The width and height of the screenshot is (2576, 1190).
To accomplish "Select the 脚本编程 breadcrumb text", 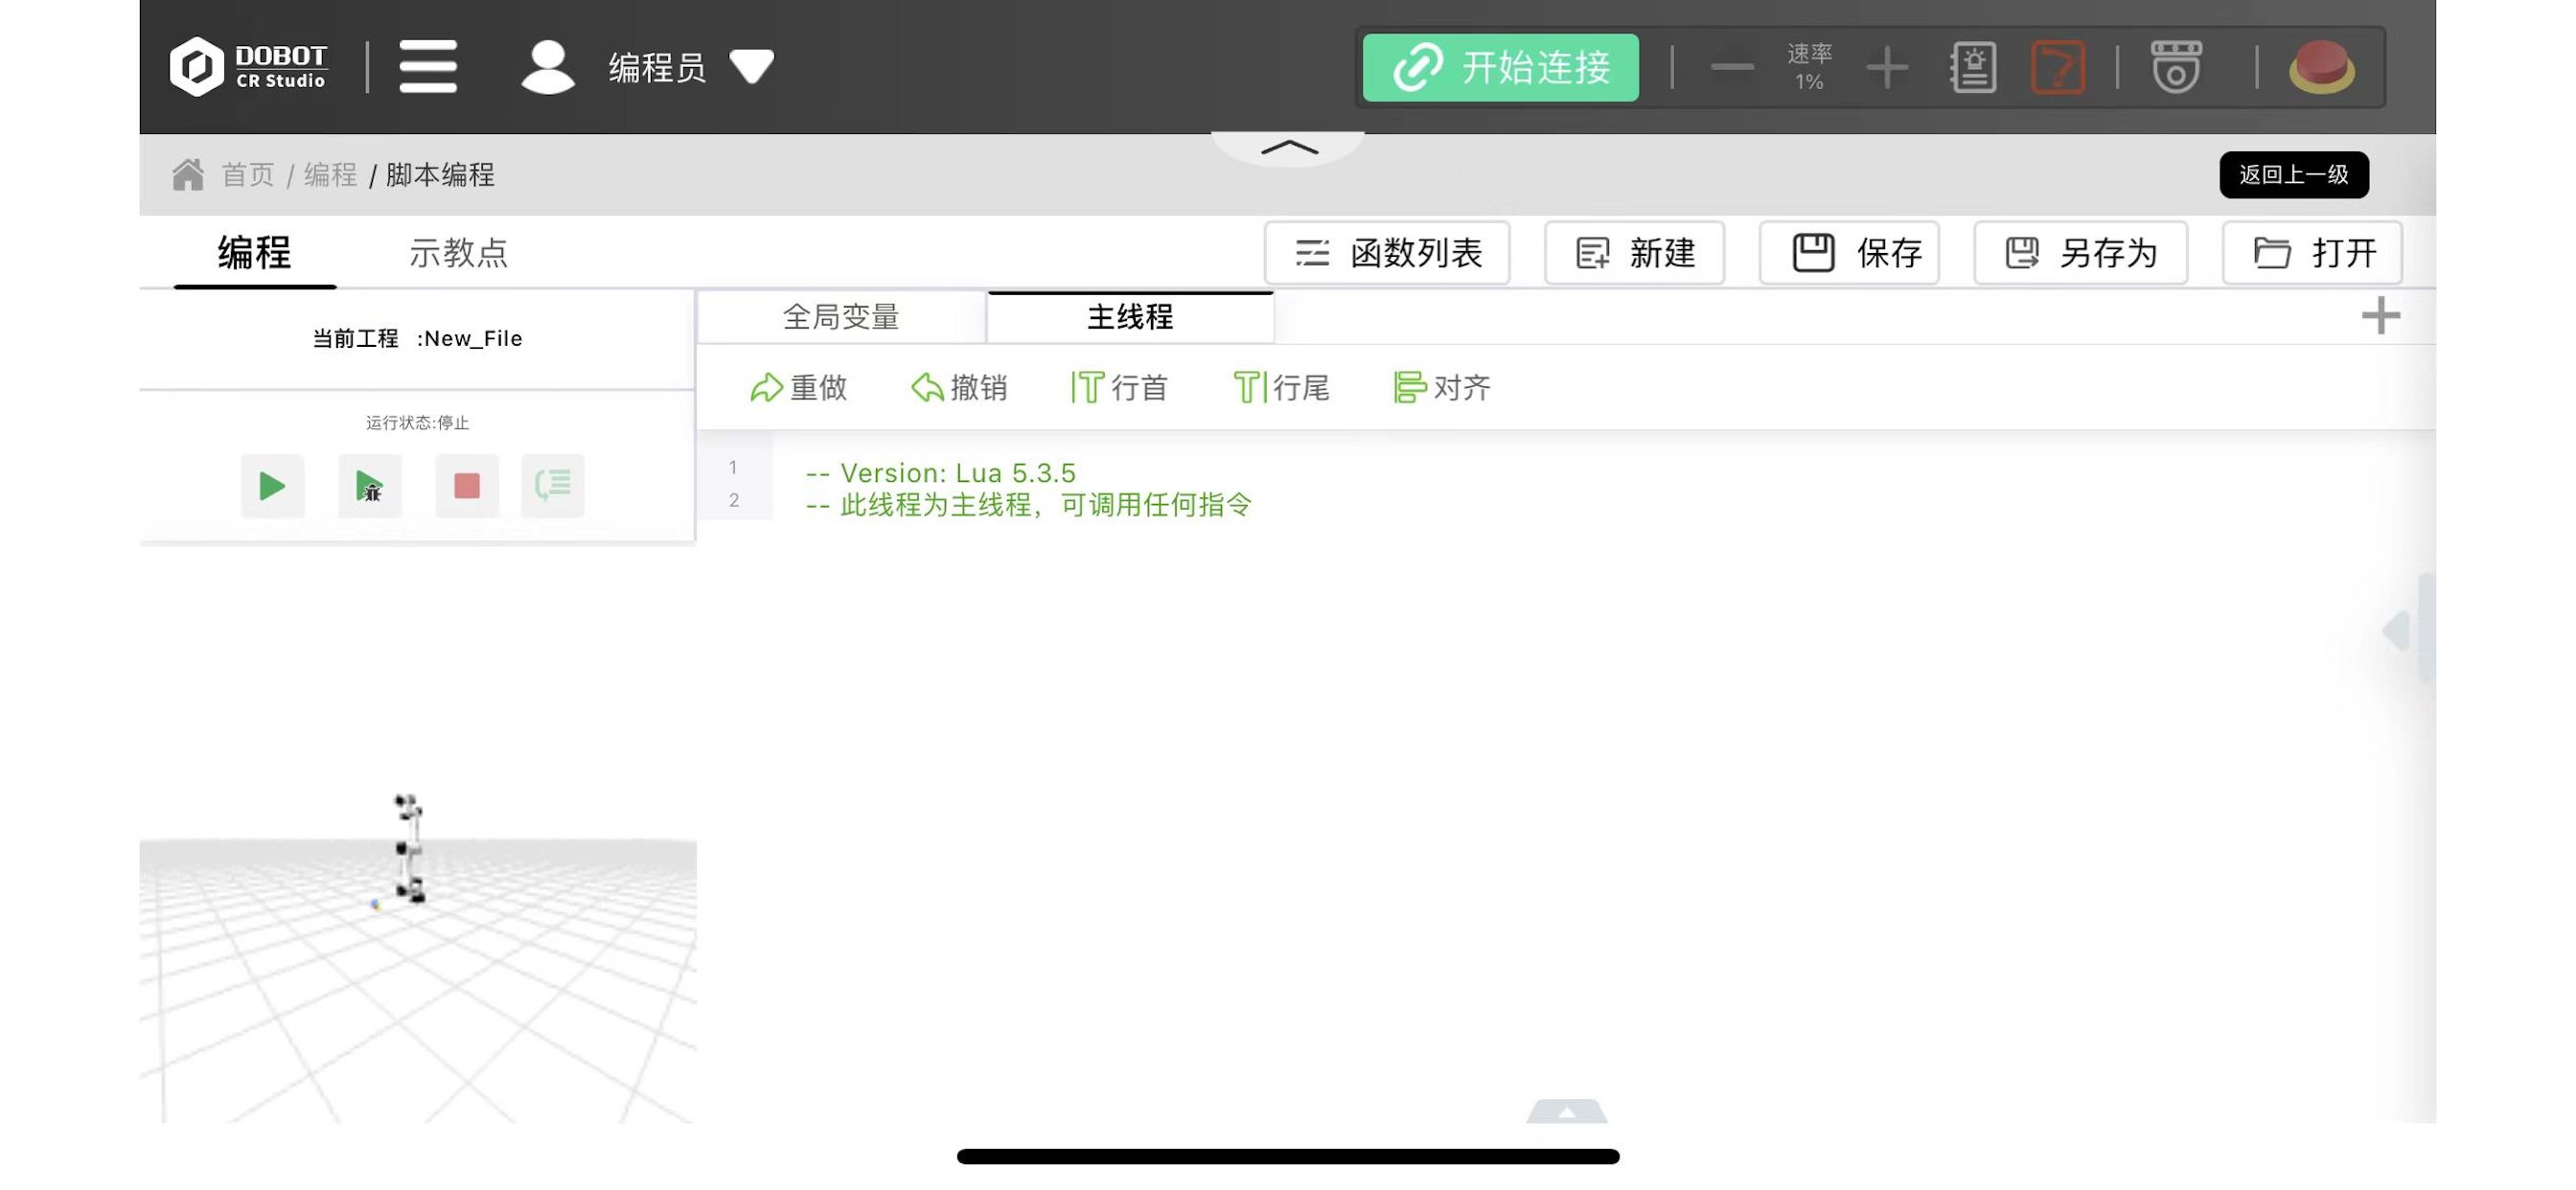I will (x=440, y=174).
